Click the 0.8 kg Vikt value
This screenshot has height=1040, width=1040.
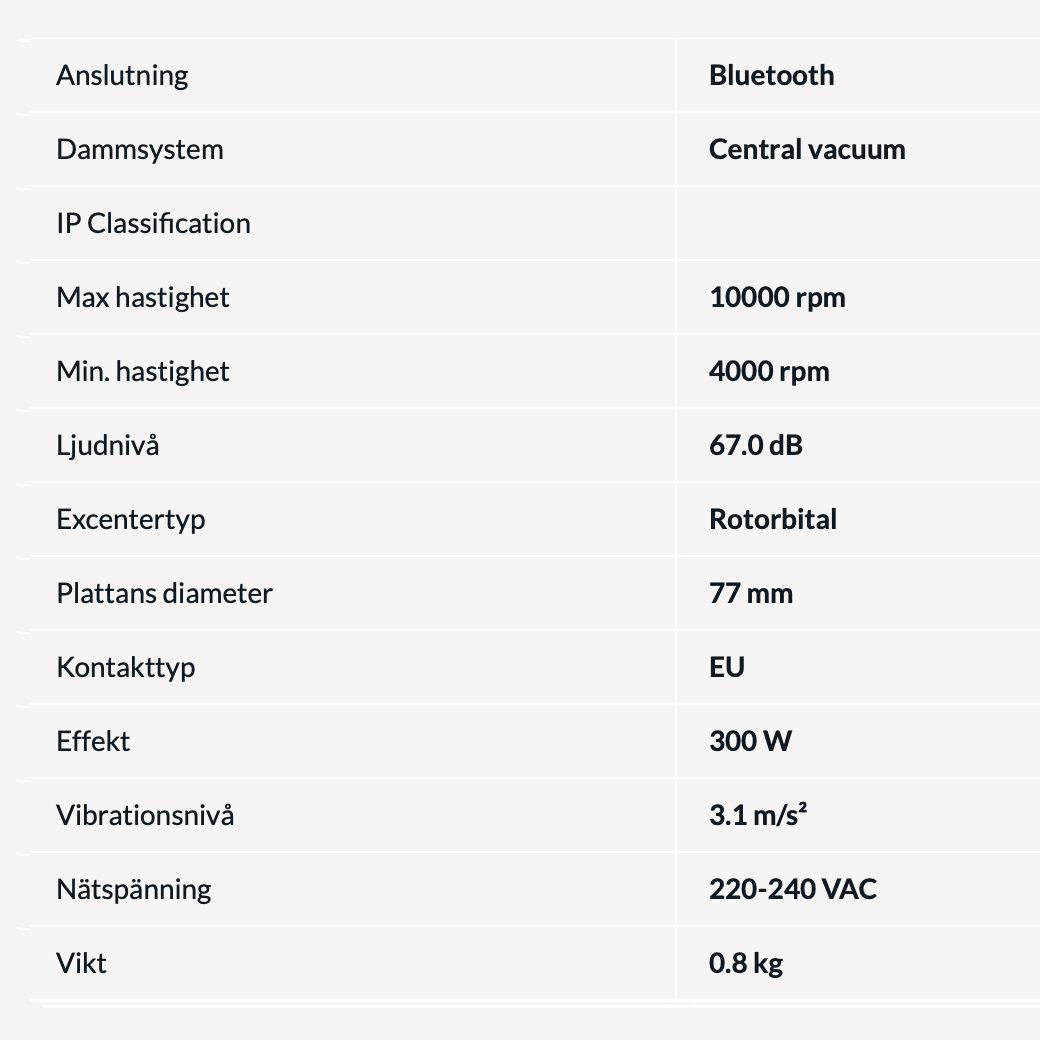click(x=746, y=964)
